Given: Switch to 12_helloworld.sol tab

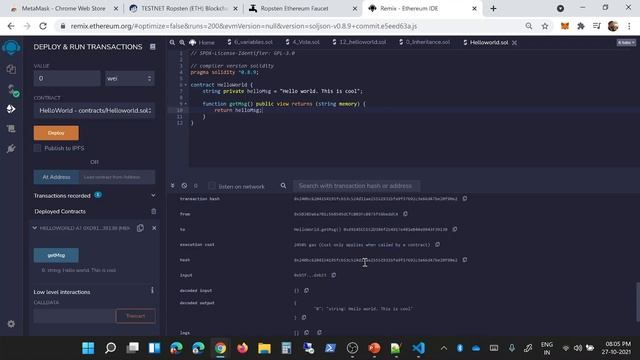Looking at the screenshot, I should [x=359, y=42].
